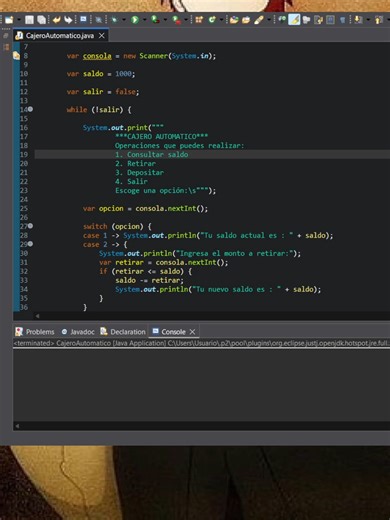Open the New Java Class dropdown arrow
This screenshot has width=390, height=520.
[x=221, y=20]
